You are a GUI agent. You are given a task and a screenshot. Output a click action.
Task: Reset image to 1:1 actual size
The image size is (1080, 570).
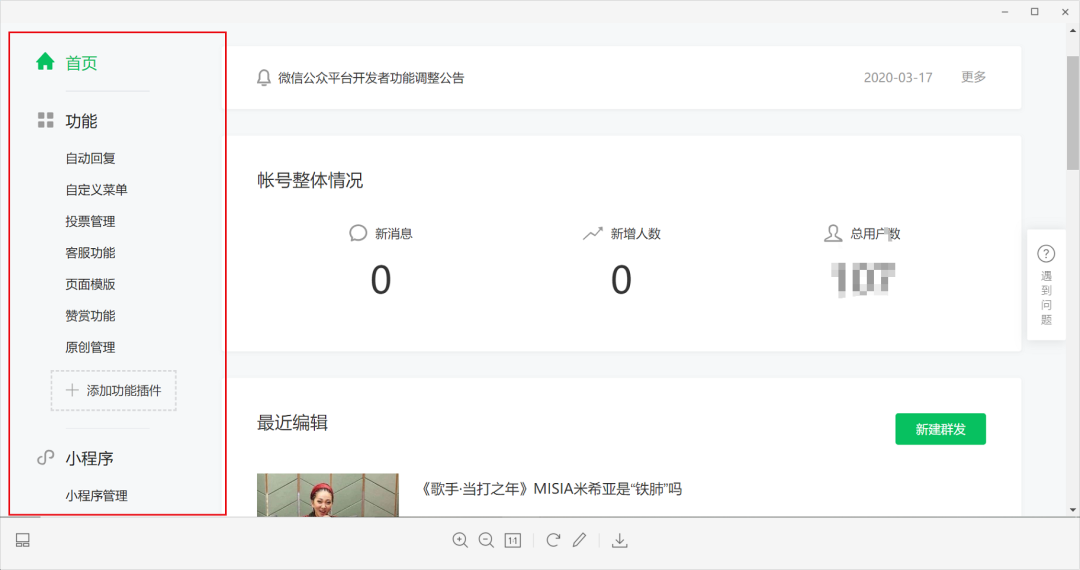click(x=513, y=540)
